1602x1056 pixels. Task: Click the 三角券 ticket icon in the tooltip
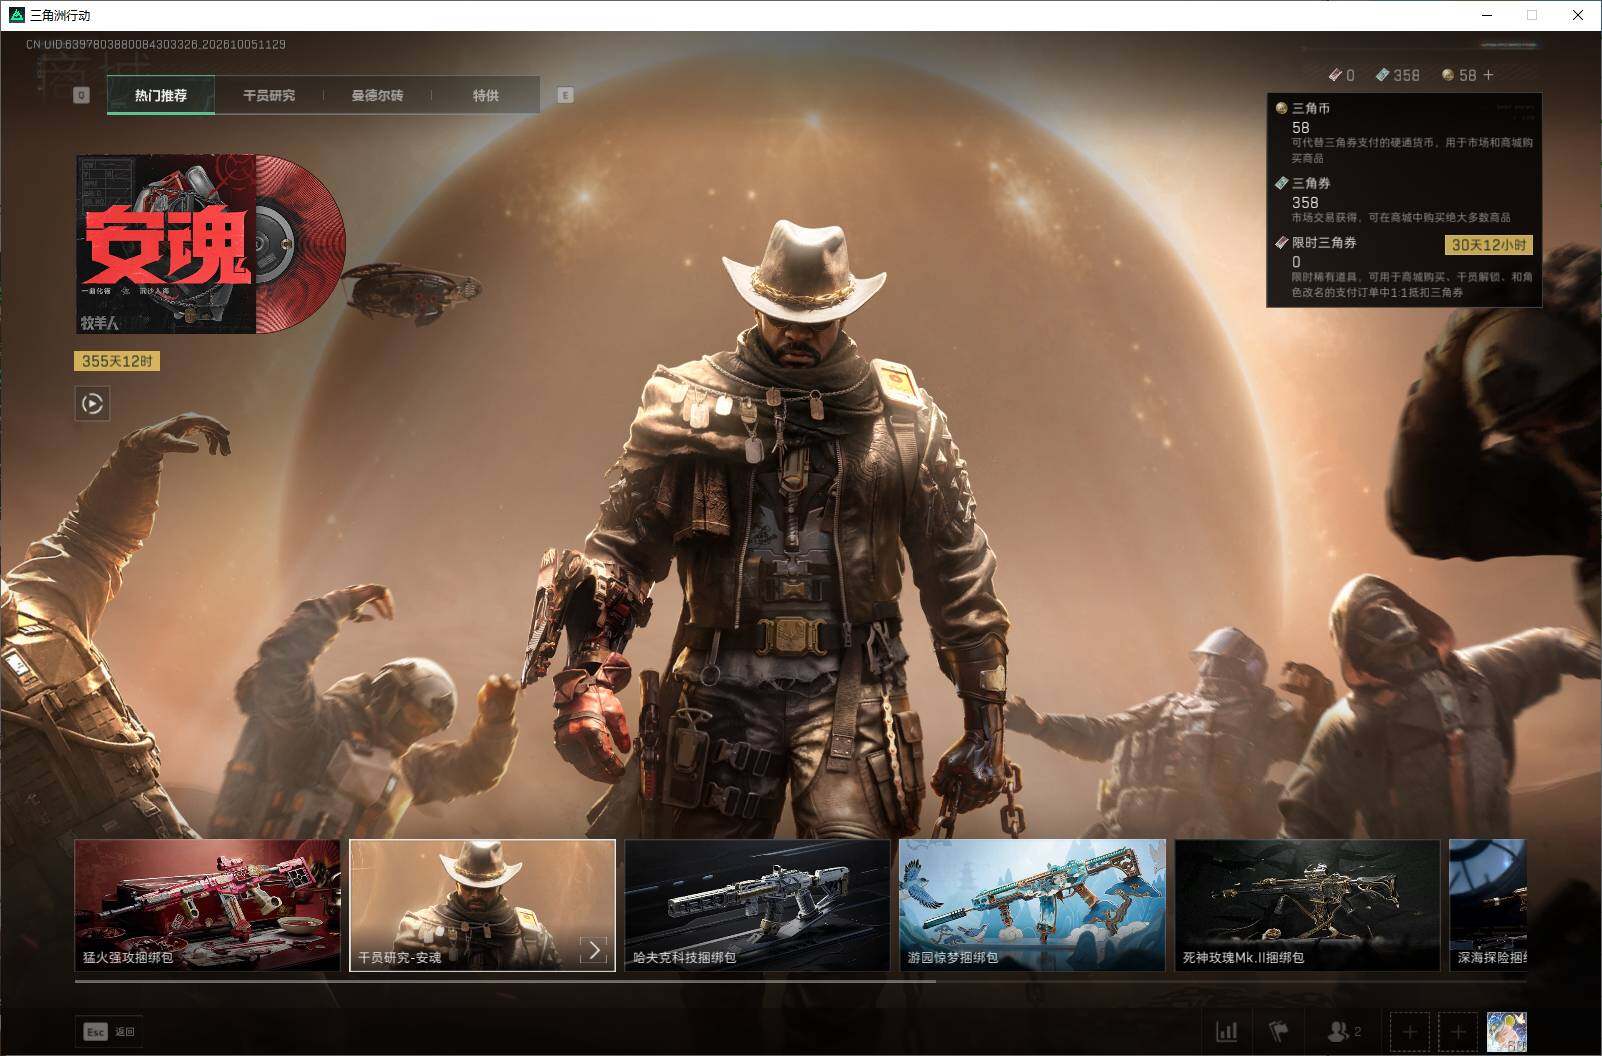pos(1281,183)
